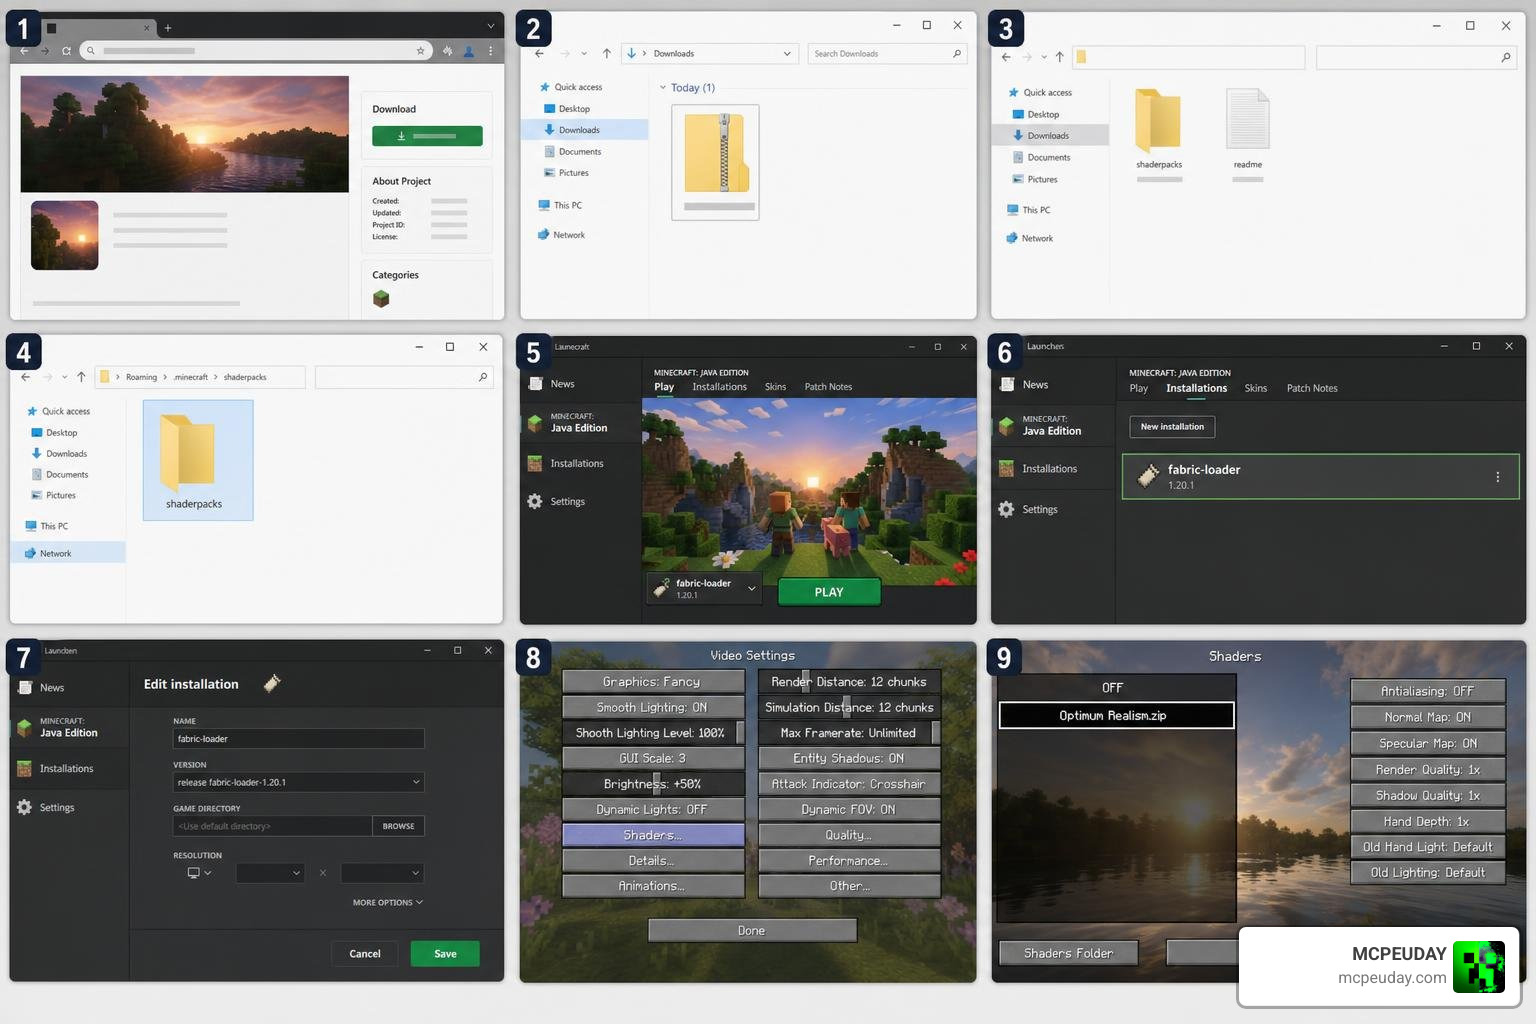1536x1024 pixels.
Task: Open a new browser tab with plus icon
Action: click(x=168, y=28)
